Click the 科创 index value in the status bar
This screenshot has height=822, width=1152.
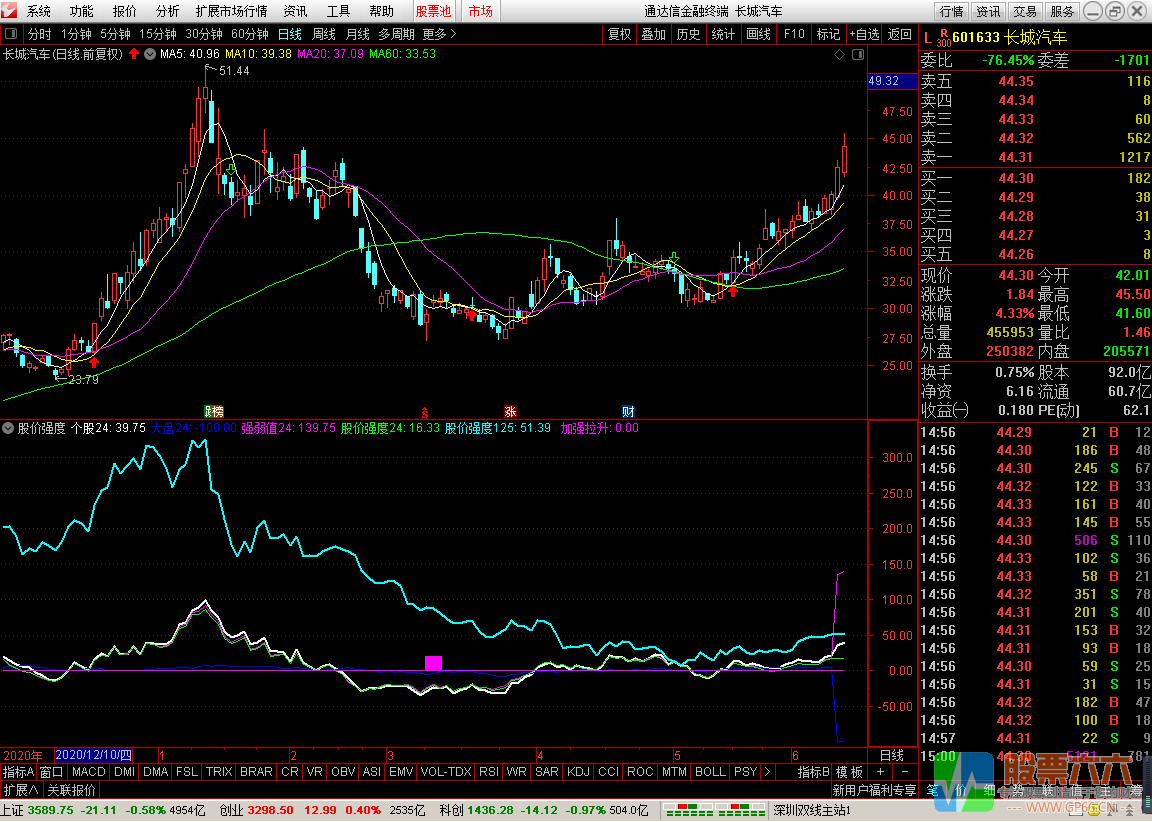[x=490, y=810]
